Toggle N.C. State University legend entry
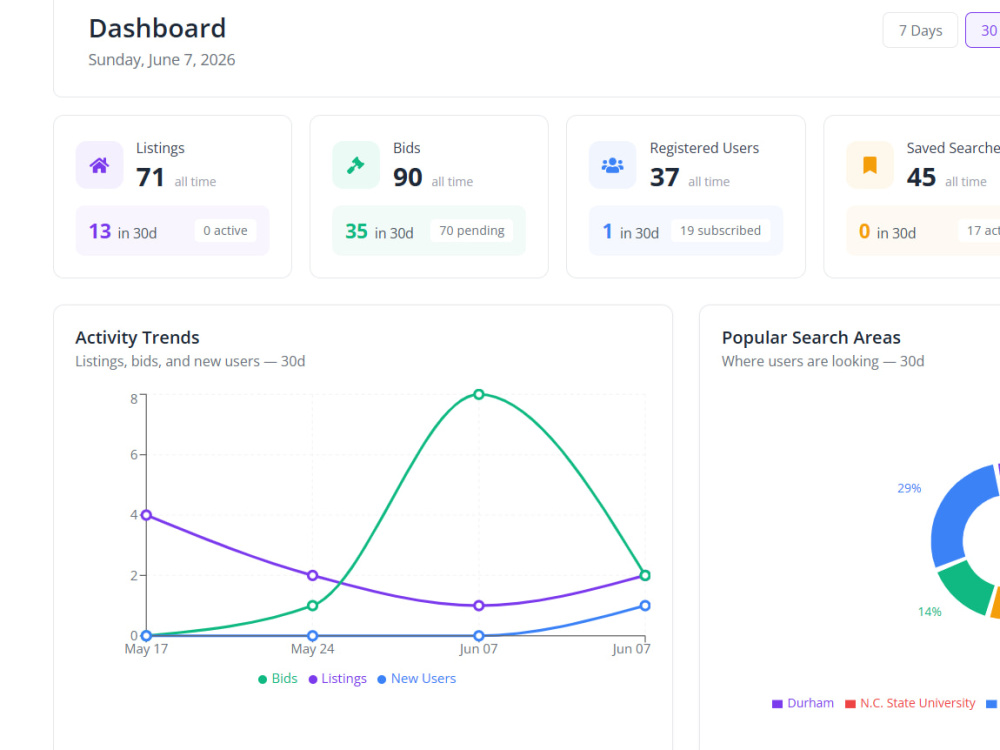Screen dimensions: 1000x750 click(910, 703)
